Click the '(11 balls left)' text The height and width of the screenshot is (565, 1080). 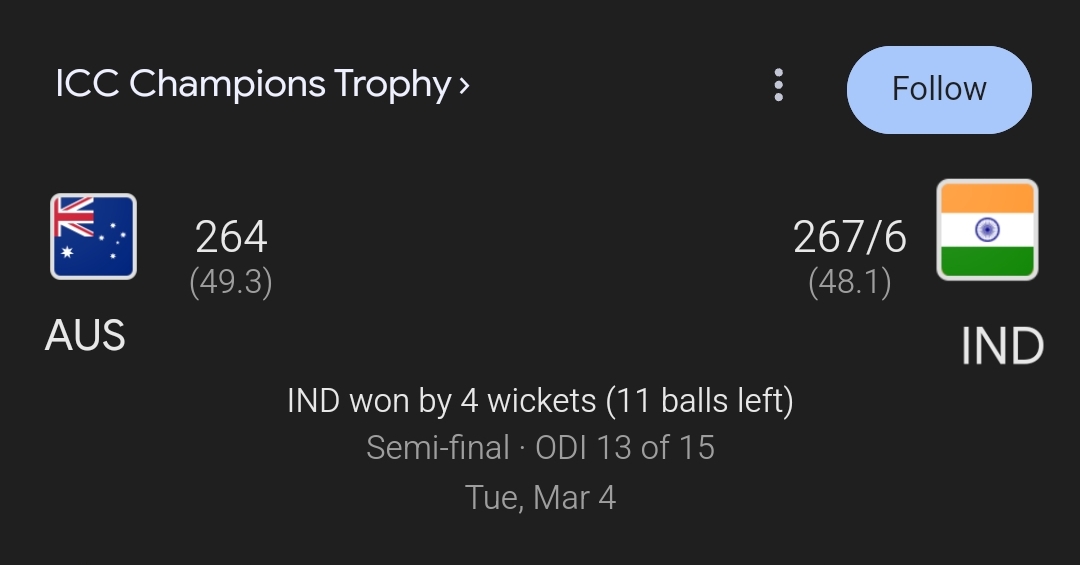tap(699, 401)
